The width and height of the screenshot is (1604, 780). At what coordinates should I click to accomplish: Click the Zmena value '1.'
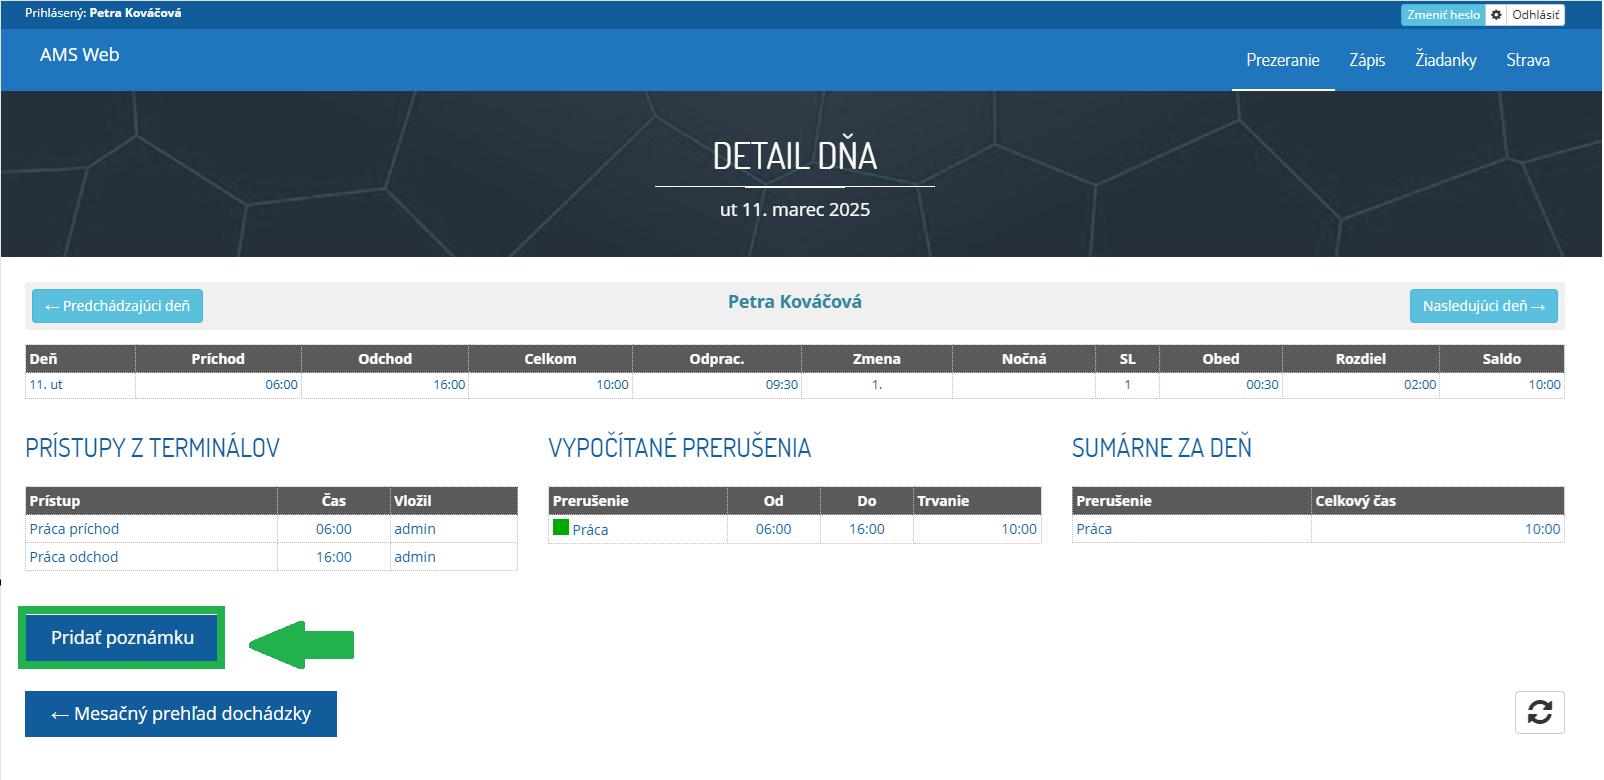[877, 384]
